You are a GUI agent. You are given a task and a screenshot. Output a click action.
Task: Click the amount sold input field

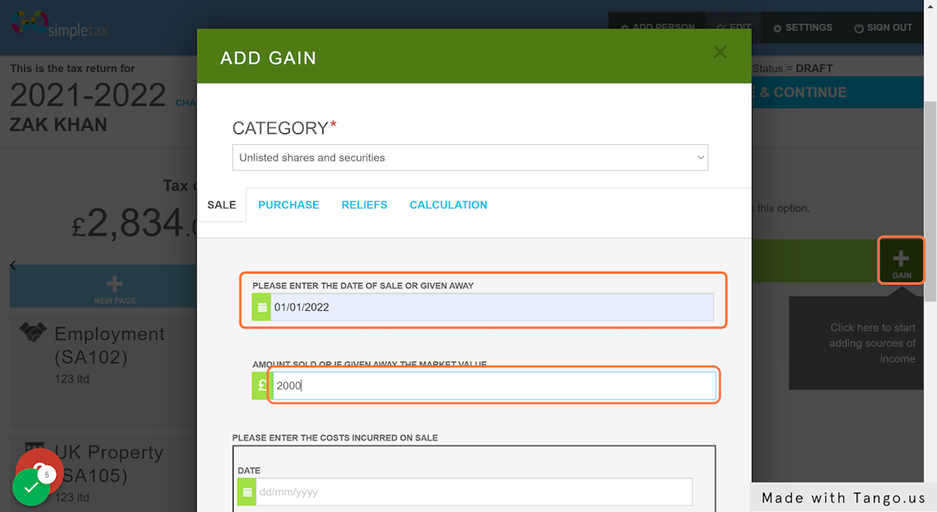pos(494,385)
